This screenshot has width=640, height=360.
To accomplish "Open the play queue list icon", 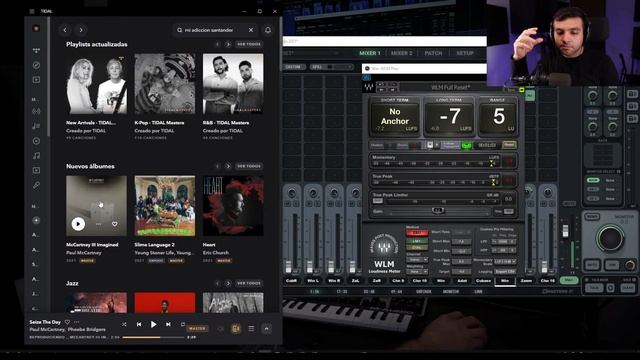I will [251, 329].
